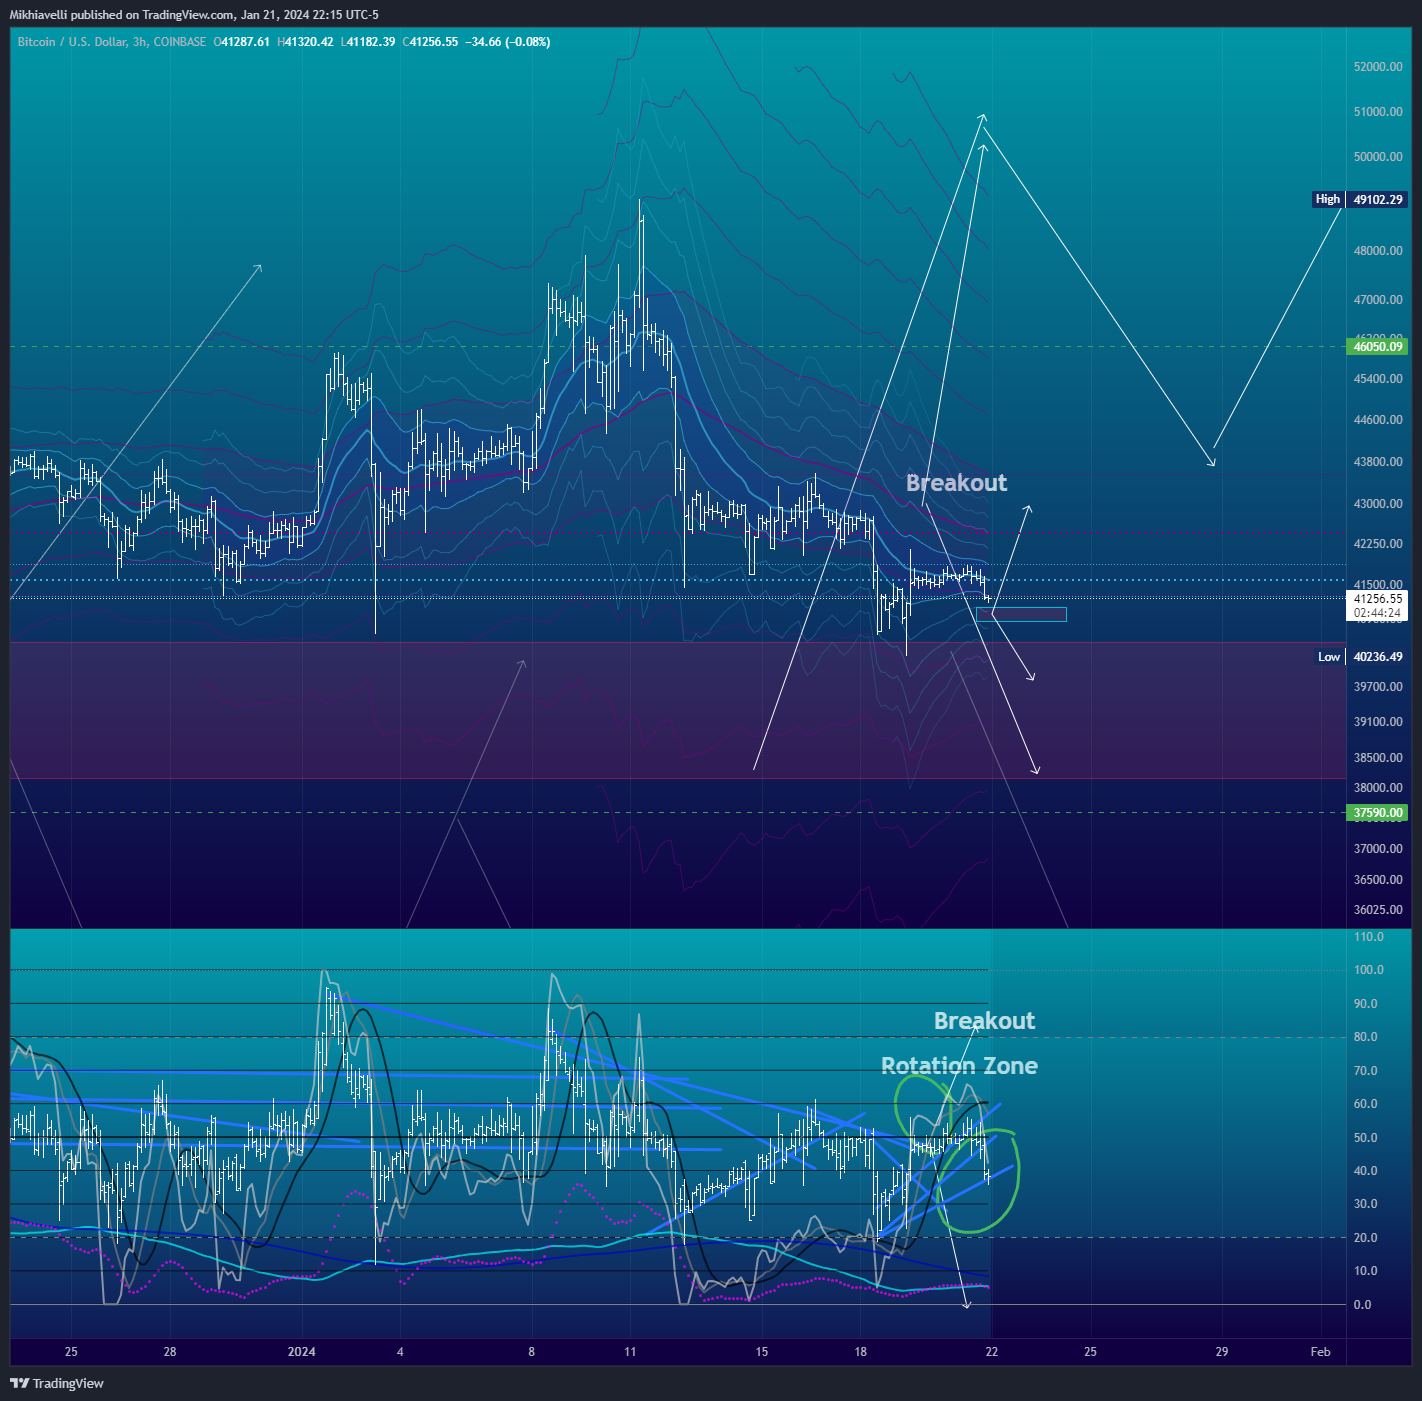
Task: Click the 'Low' tag on the price axis
Action: [x=1328, y=657]
